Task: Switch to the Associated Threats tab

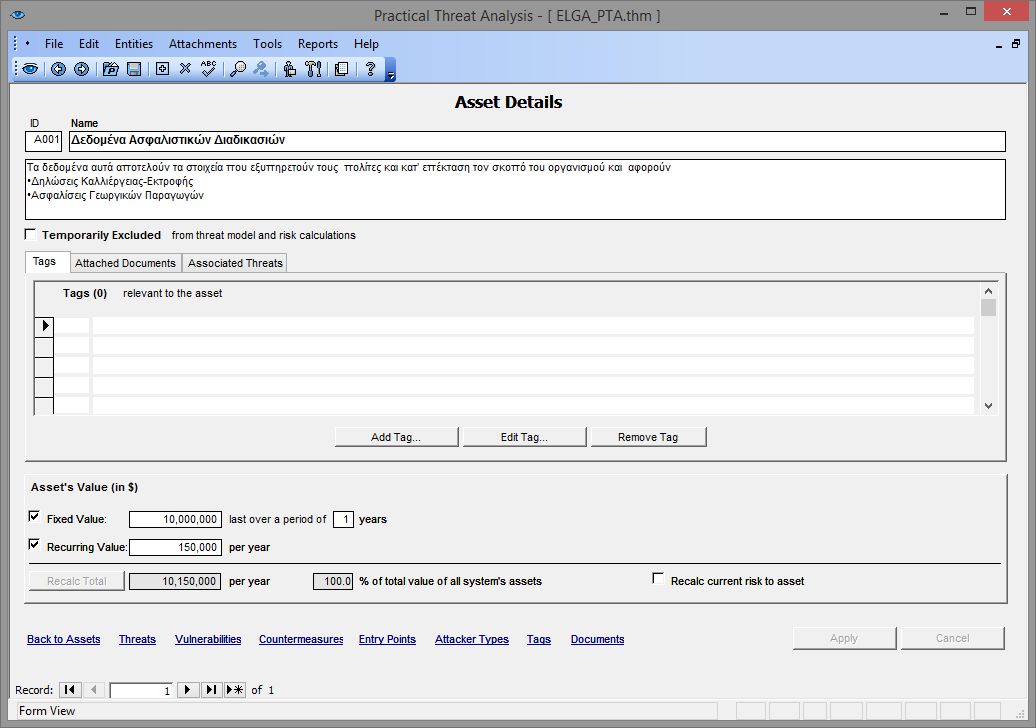Action: [235, 263]
